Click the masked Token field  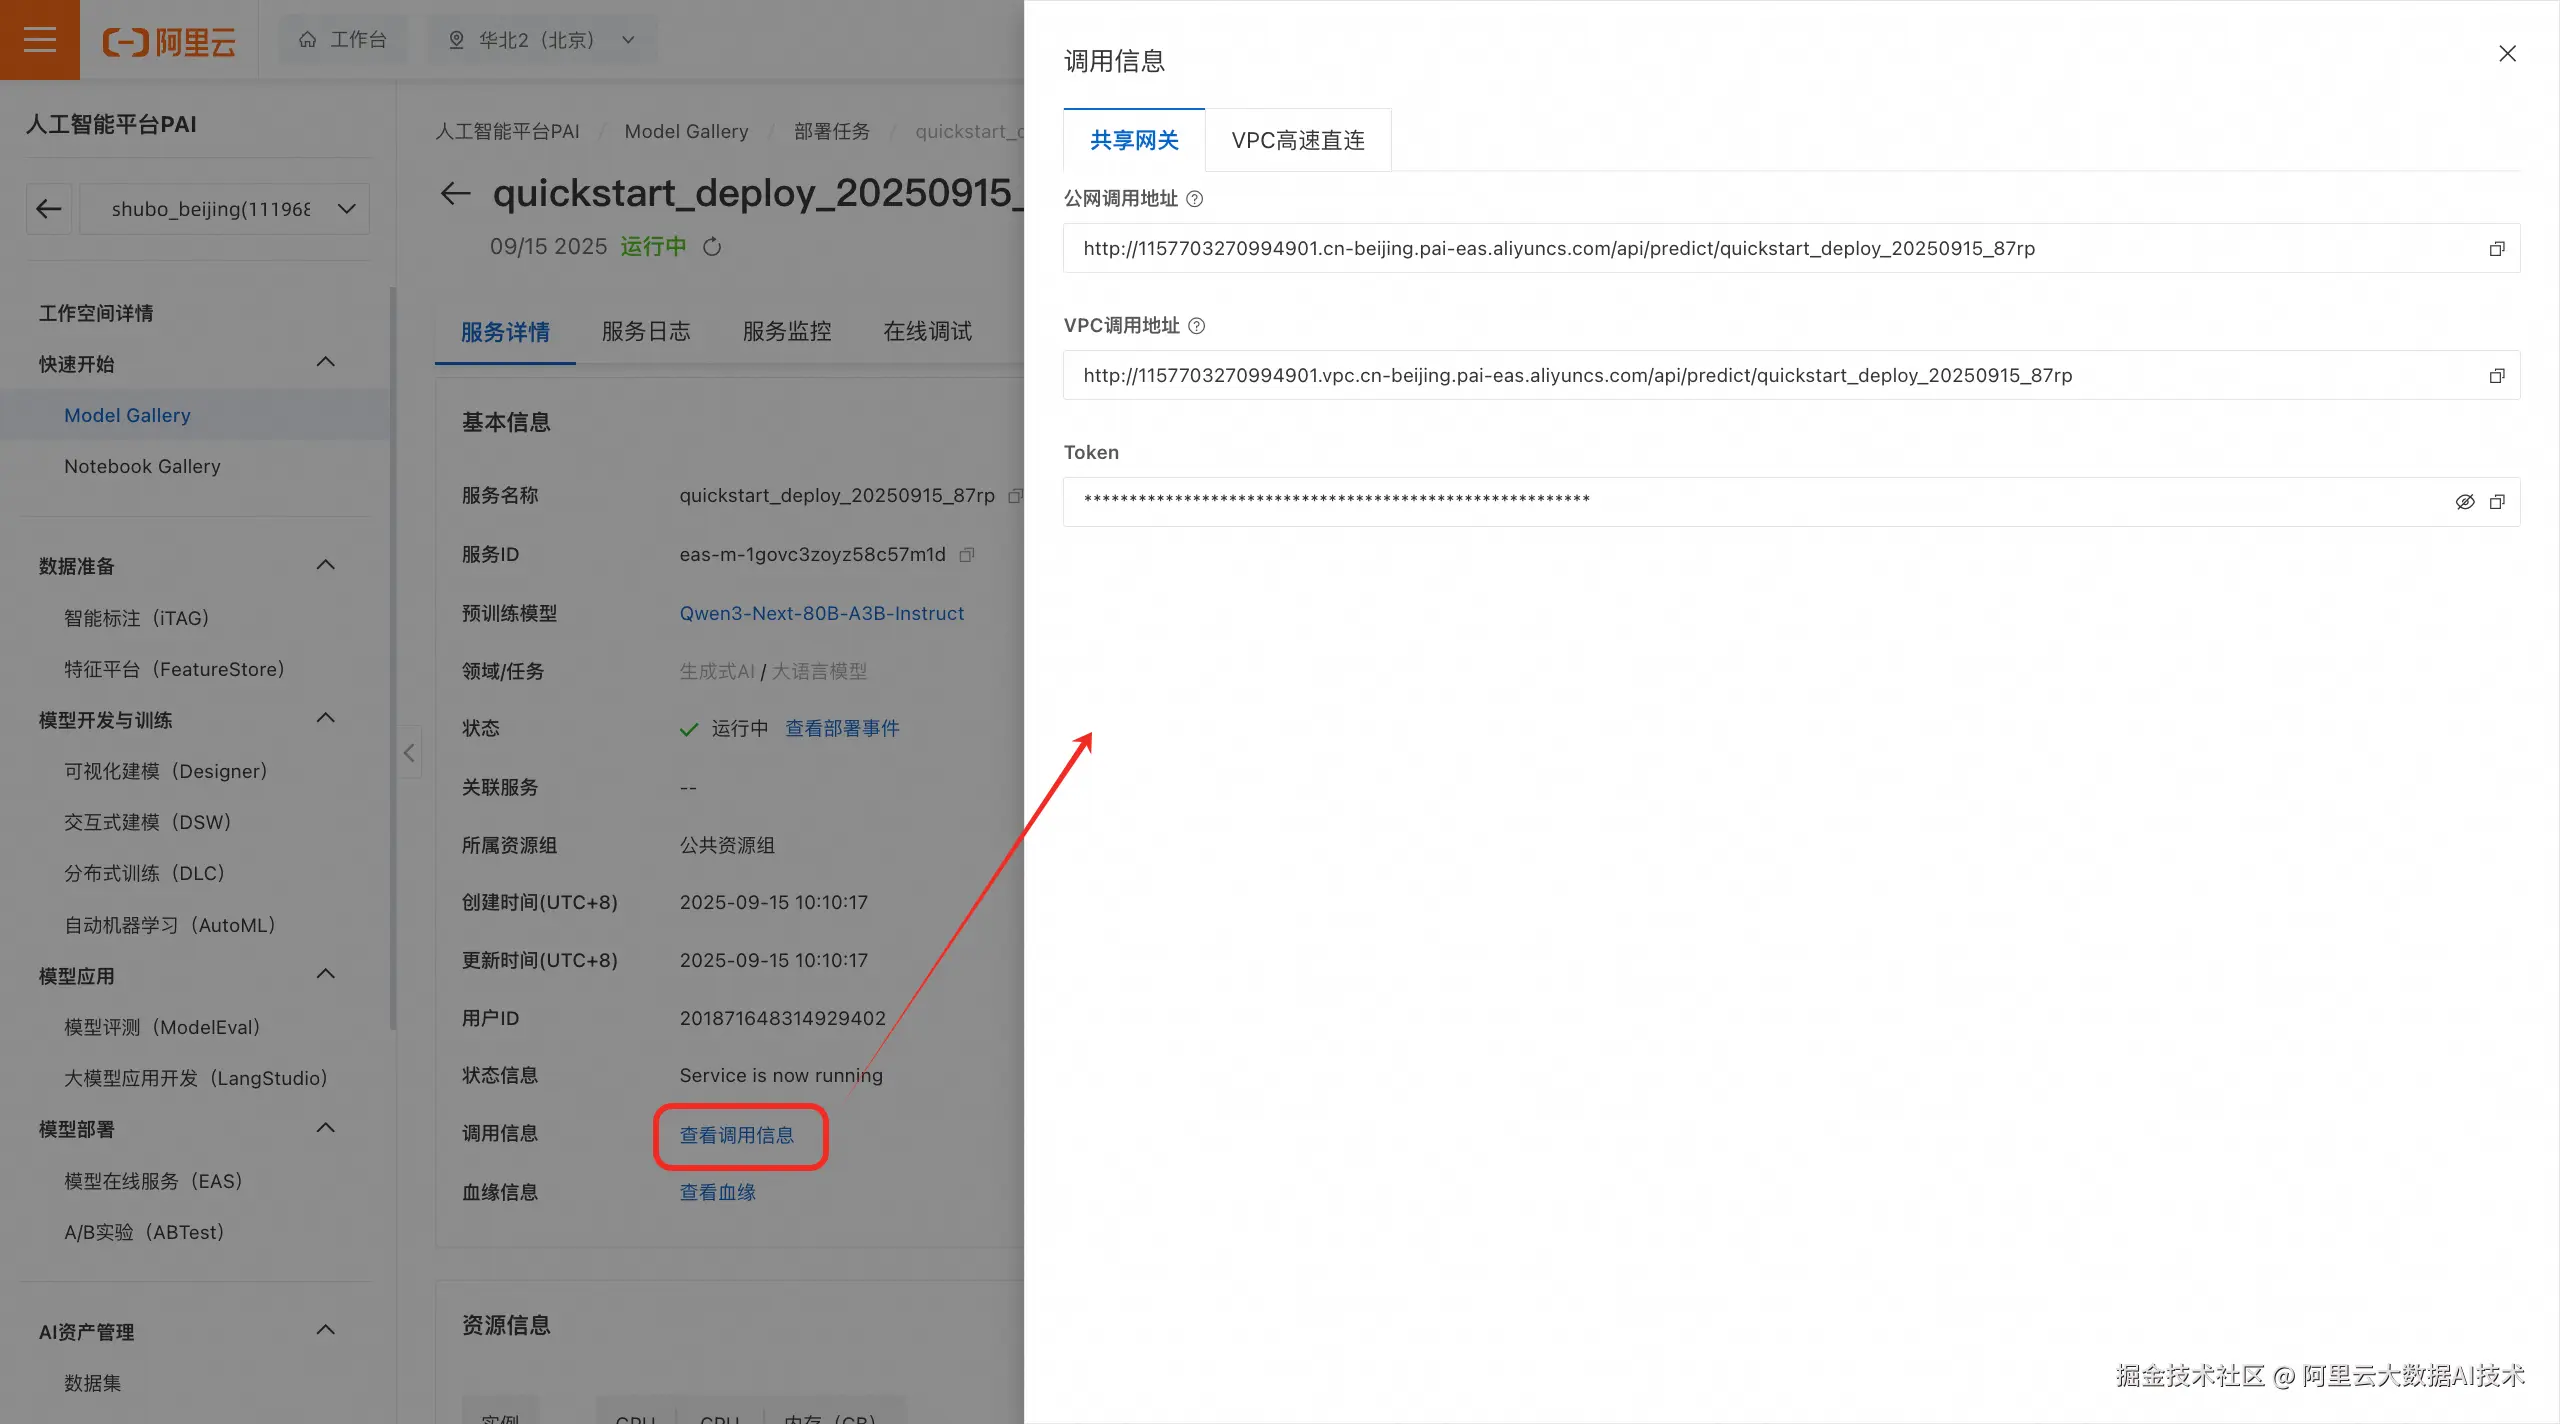[1791, 502]
